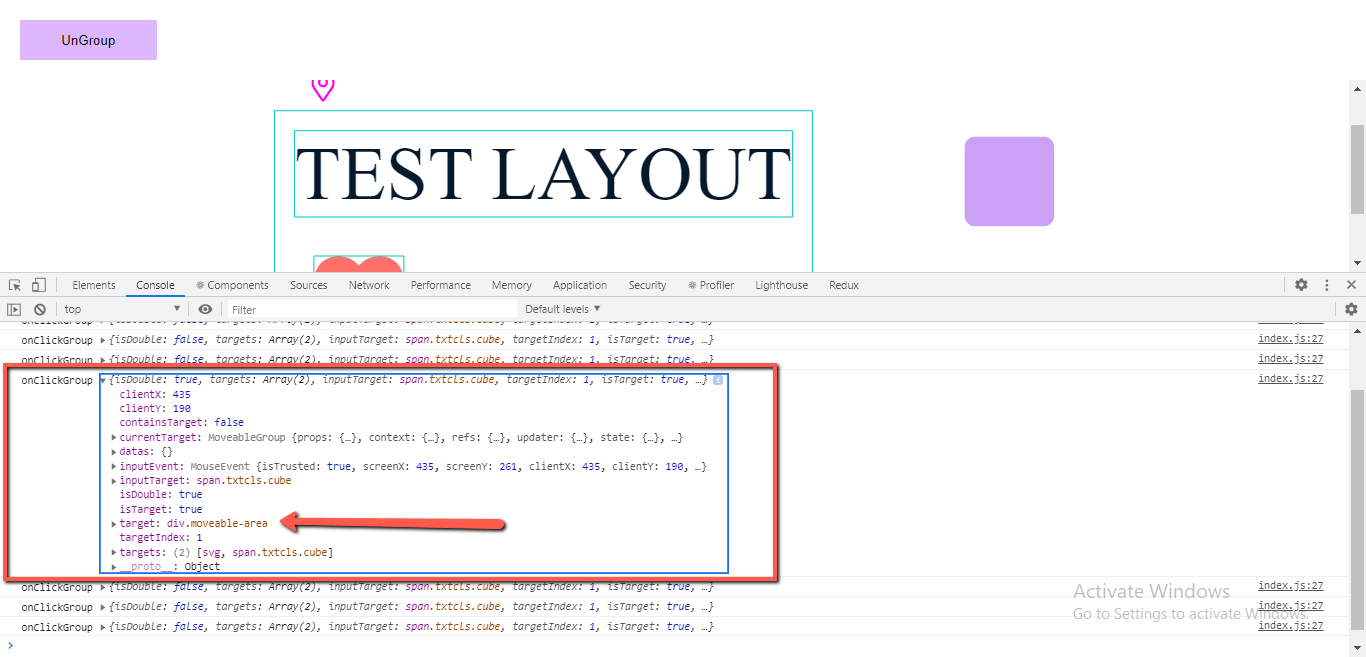Toggle the device toolbar icon
Image resolution: width=1366 pixels, height=657 pixels.
pyautogui.click(x=39, y=285)
